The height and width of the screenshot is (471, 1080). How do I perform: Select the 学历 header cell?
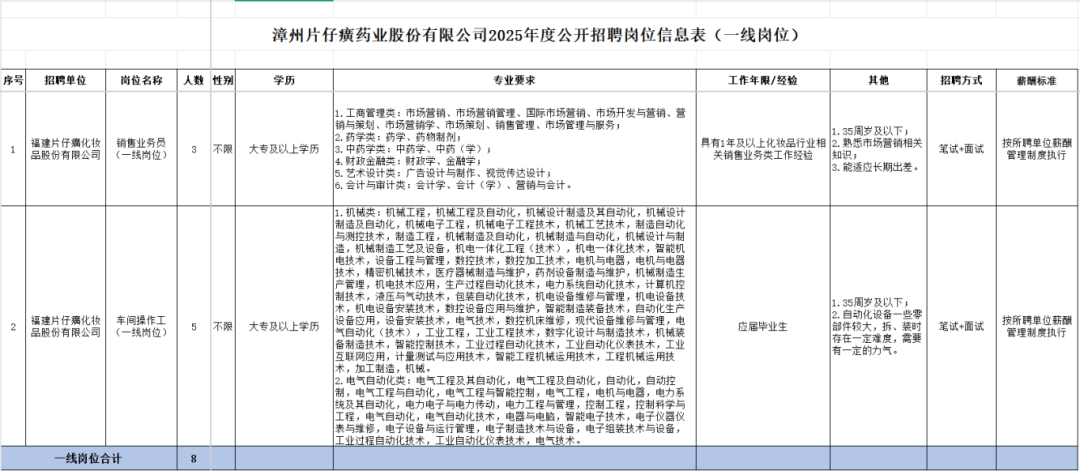click(x=284, y=79)
